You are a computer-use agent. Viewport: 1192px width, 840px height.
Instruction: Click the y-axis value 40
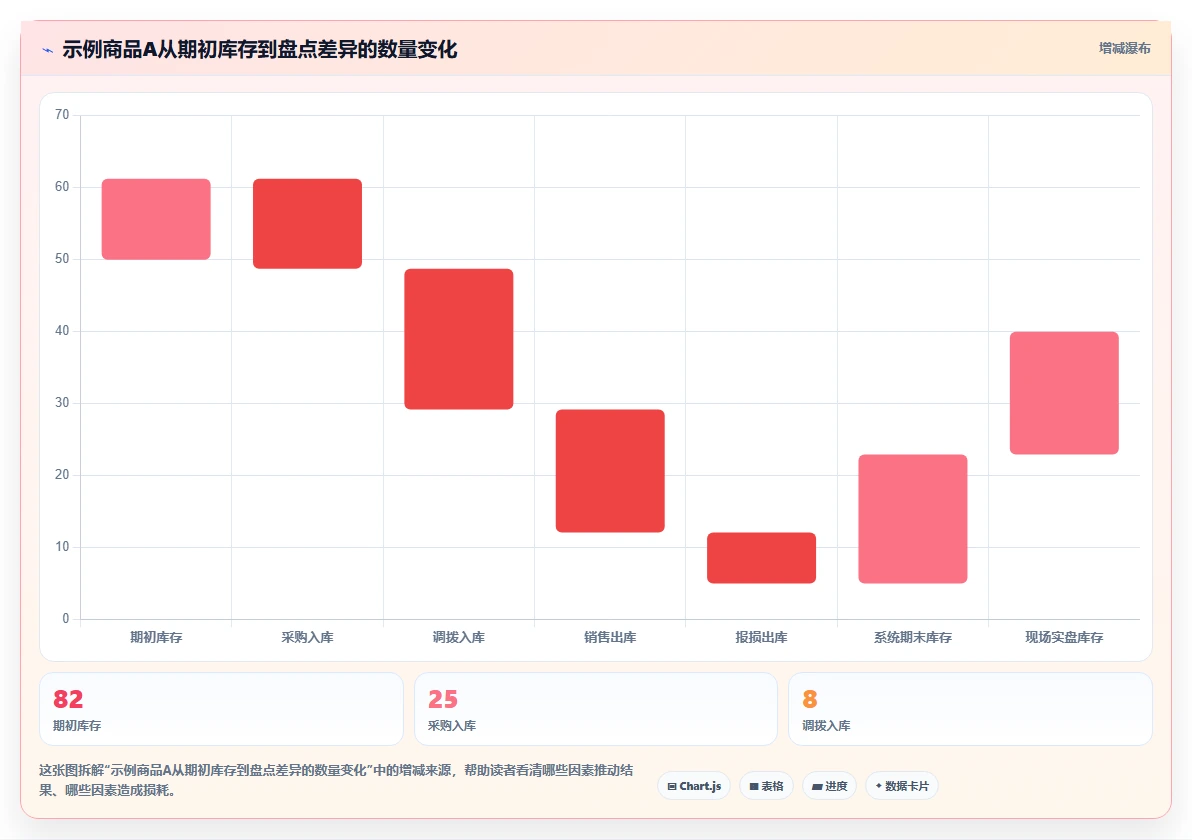pos(62,331)
